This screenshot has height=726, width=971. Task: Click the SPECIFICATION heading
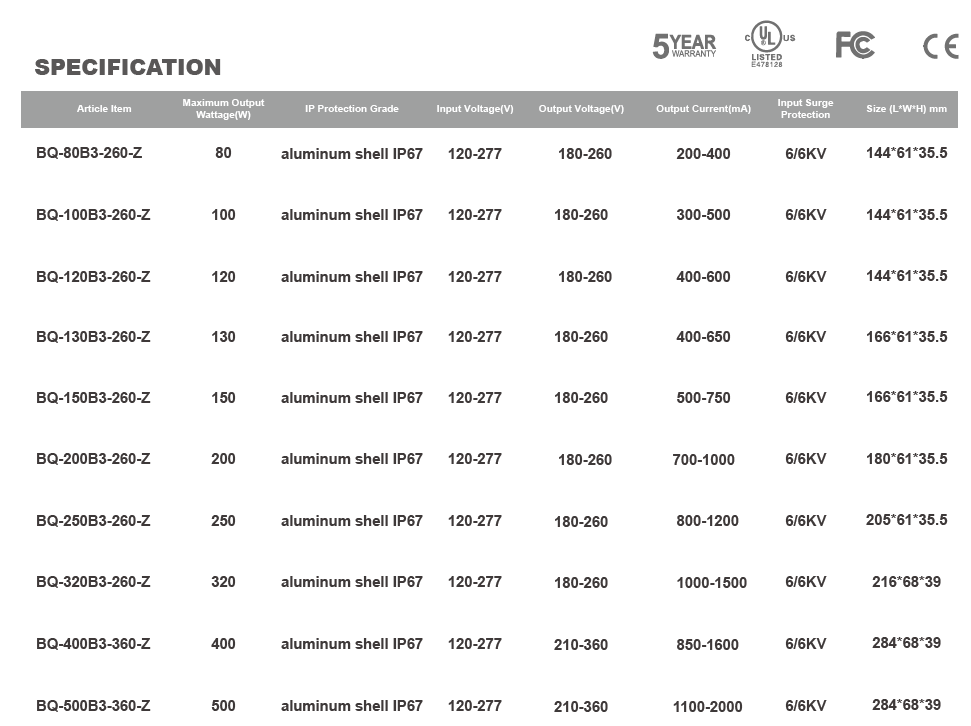128,67
